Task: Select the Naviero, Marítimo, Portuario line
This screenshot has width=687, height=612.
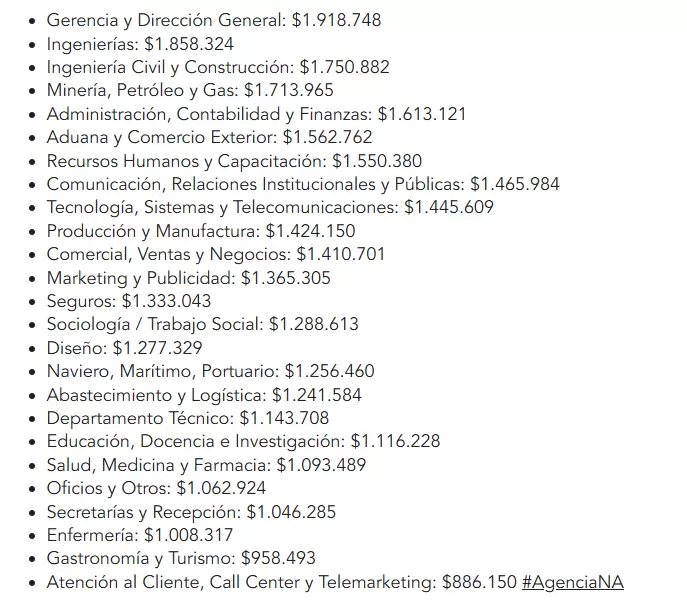Action: tap(210, 371)
